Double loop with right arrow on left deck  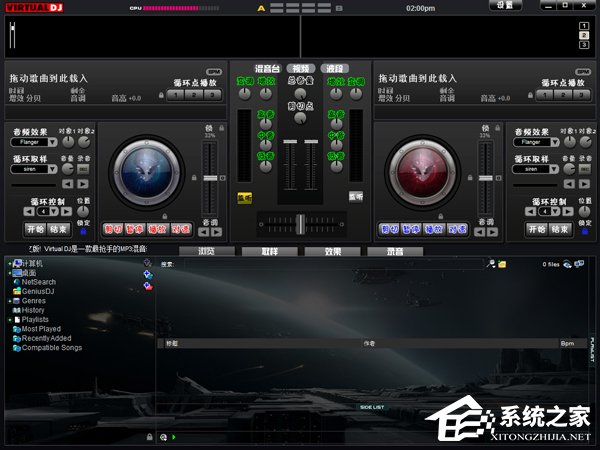click(66, 212)
